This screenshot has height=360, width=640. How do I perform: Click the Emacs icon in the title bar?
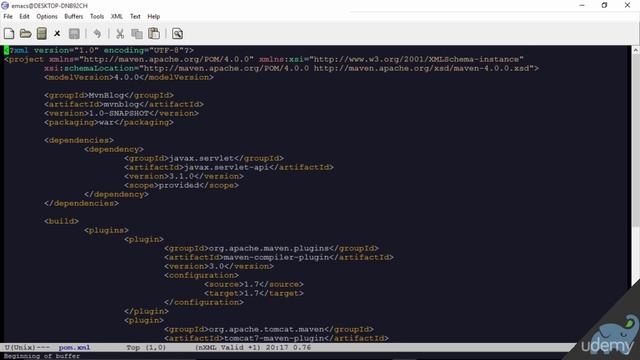(x=5, y=5)
